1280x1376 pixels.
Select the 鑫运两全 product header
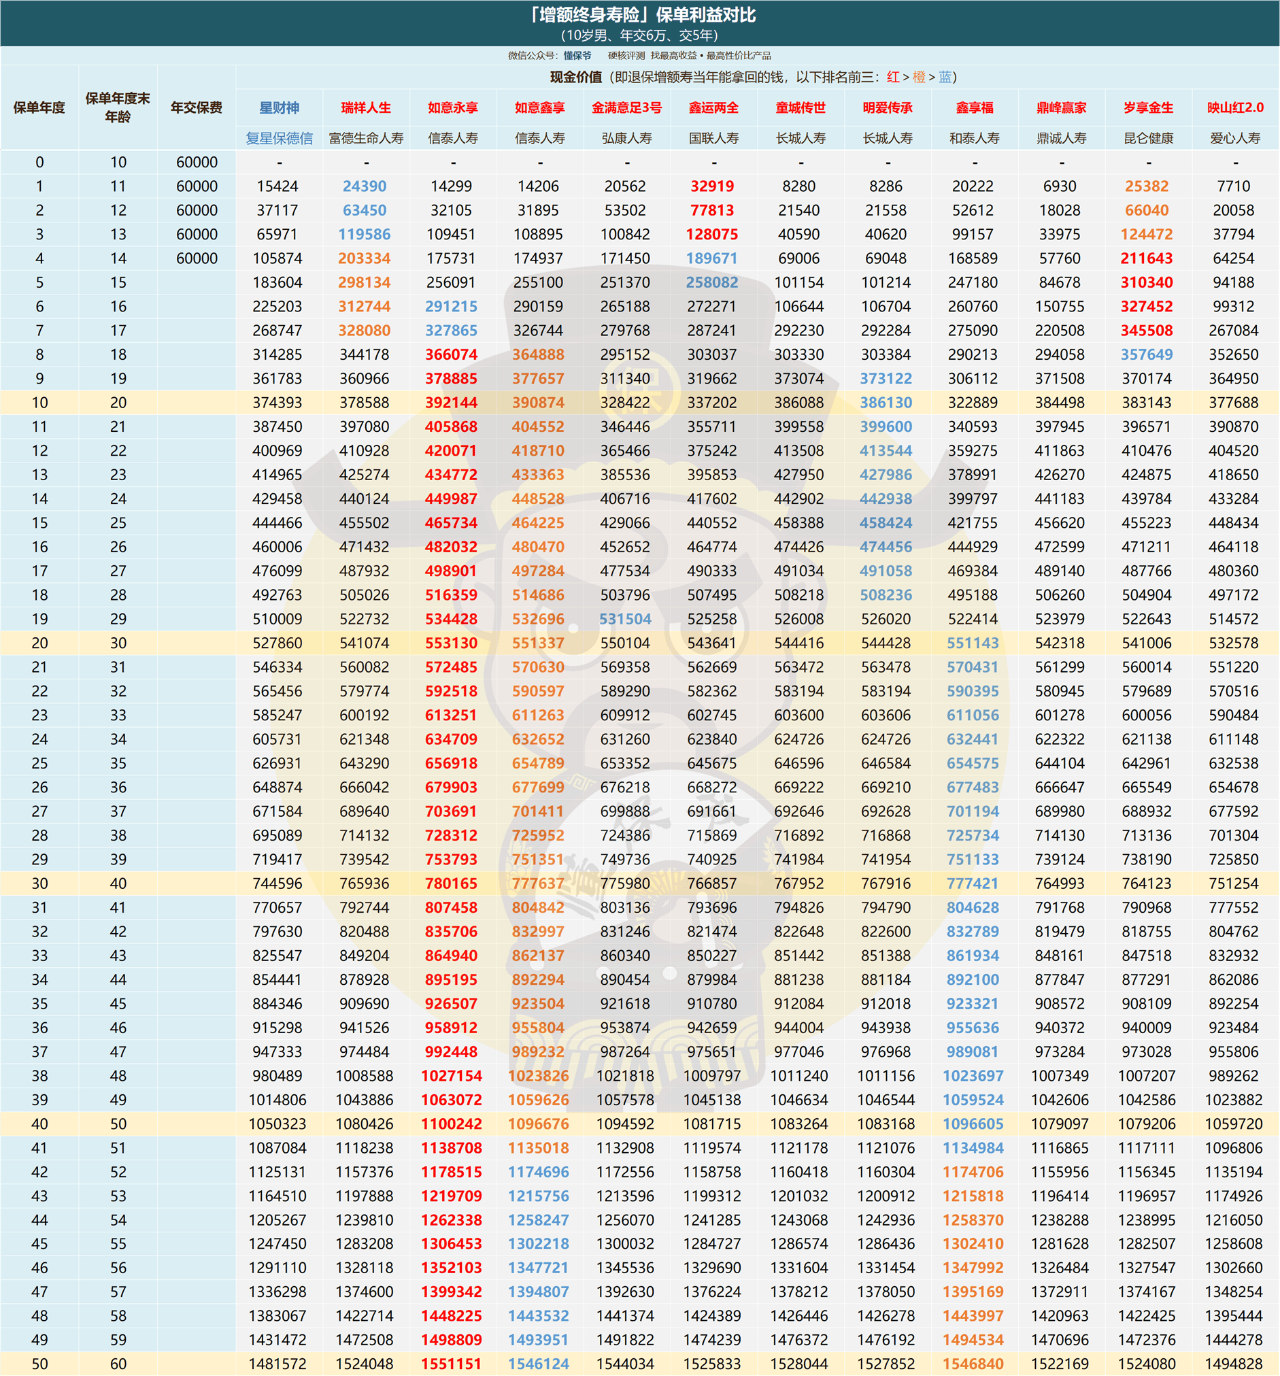(x=714, y=107)
